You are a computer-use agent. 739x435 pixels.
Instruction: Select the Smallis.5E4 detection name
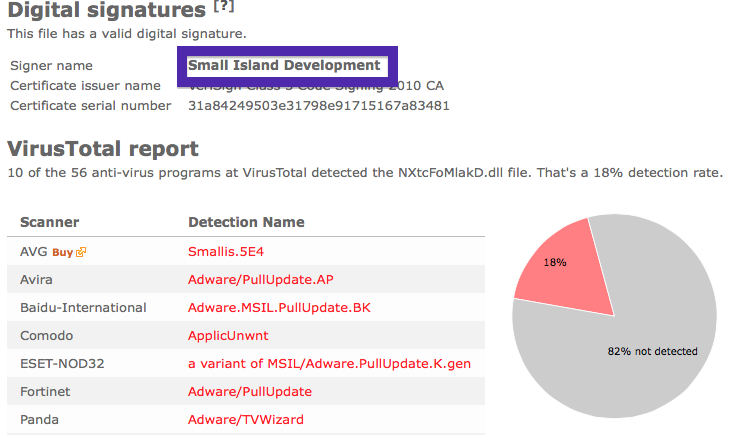pyautogui.click(x=226, y=252)
